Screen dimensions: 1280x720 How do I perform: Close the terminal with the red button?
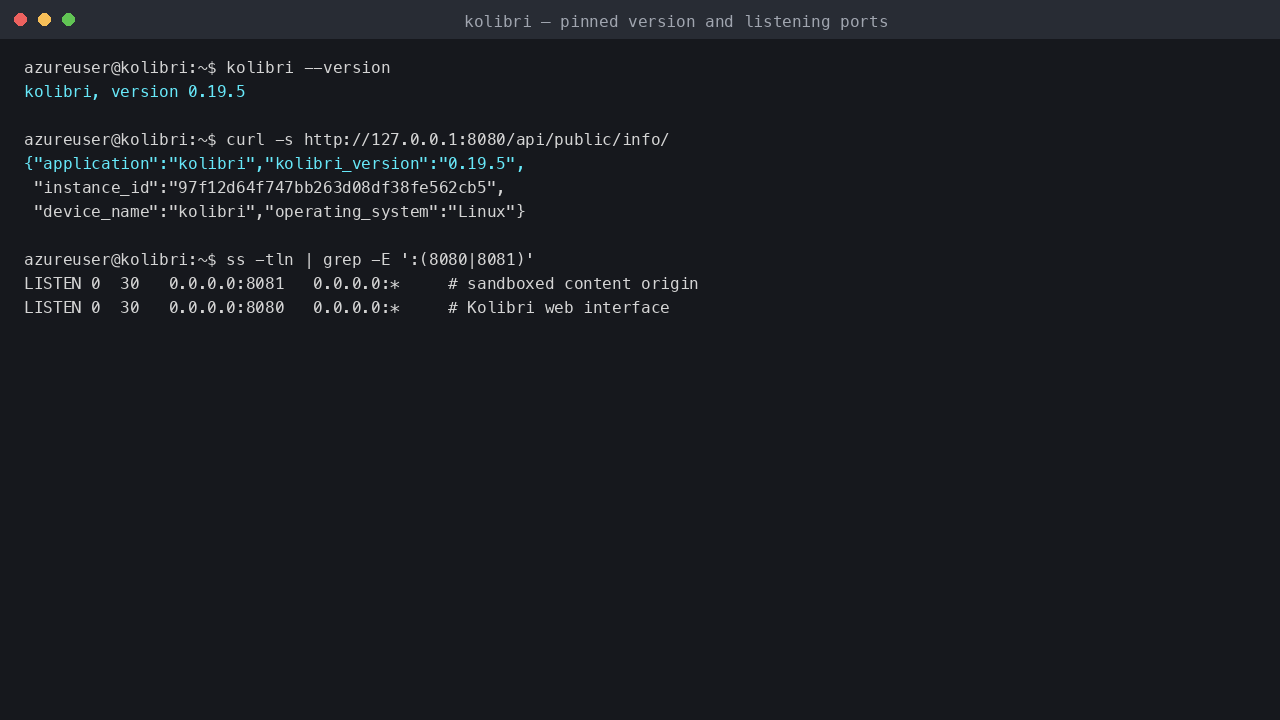[x=20, y=20]
